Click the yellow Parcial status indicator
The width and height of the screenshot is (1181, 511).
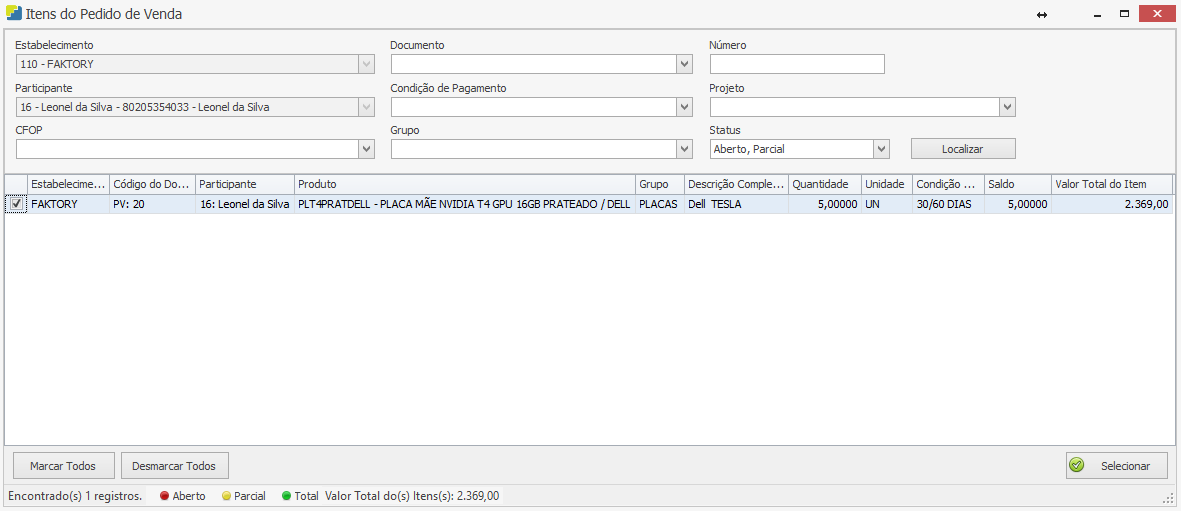click(x=226, y=496)
